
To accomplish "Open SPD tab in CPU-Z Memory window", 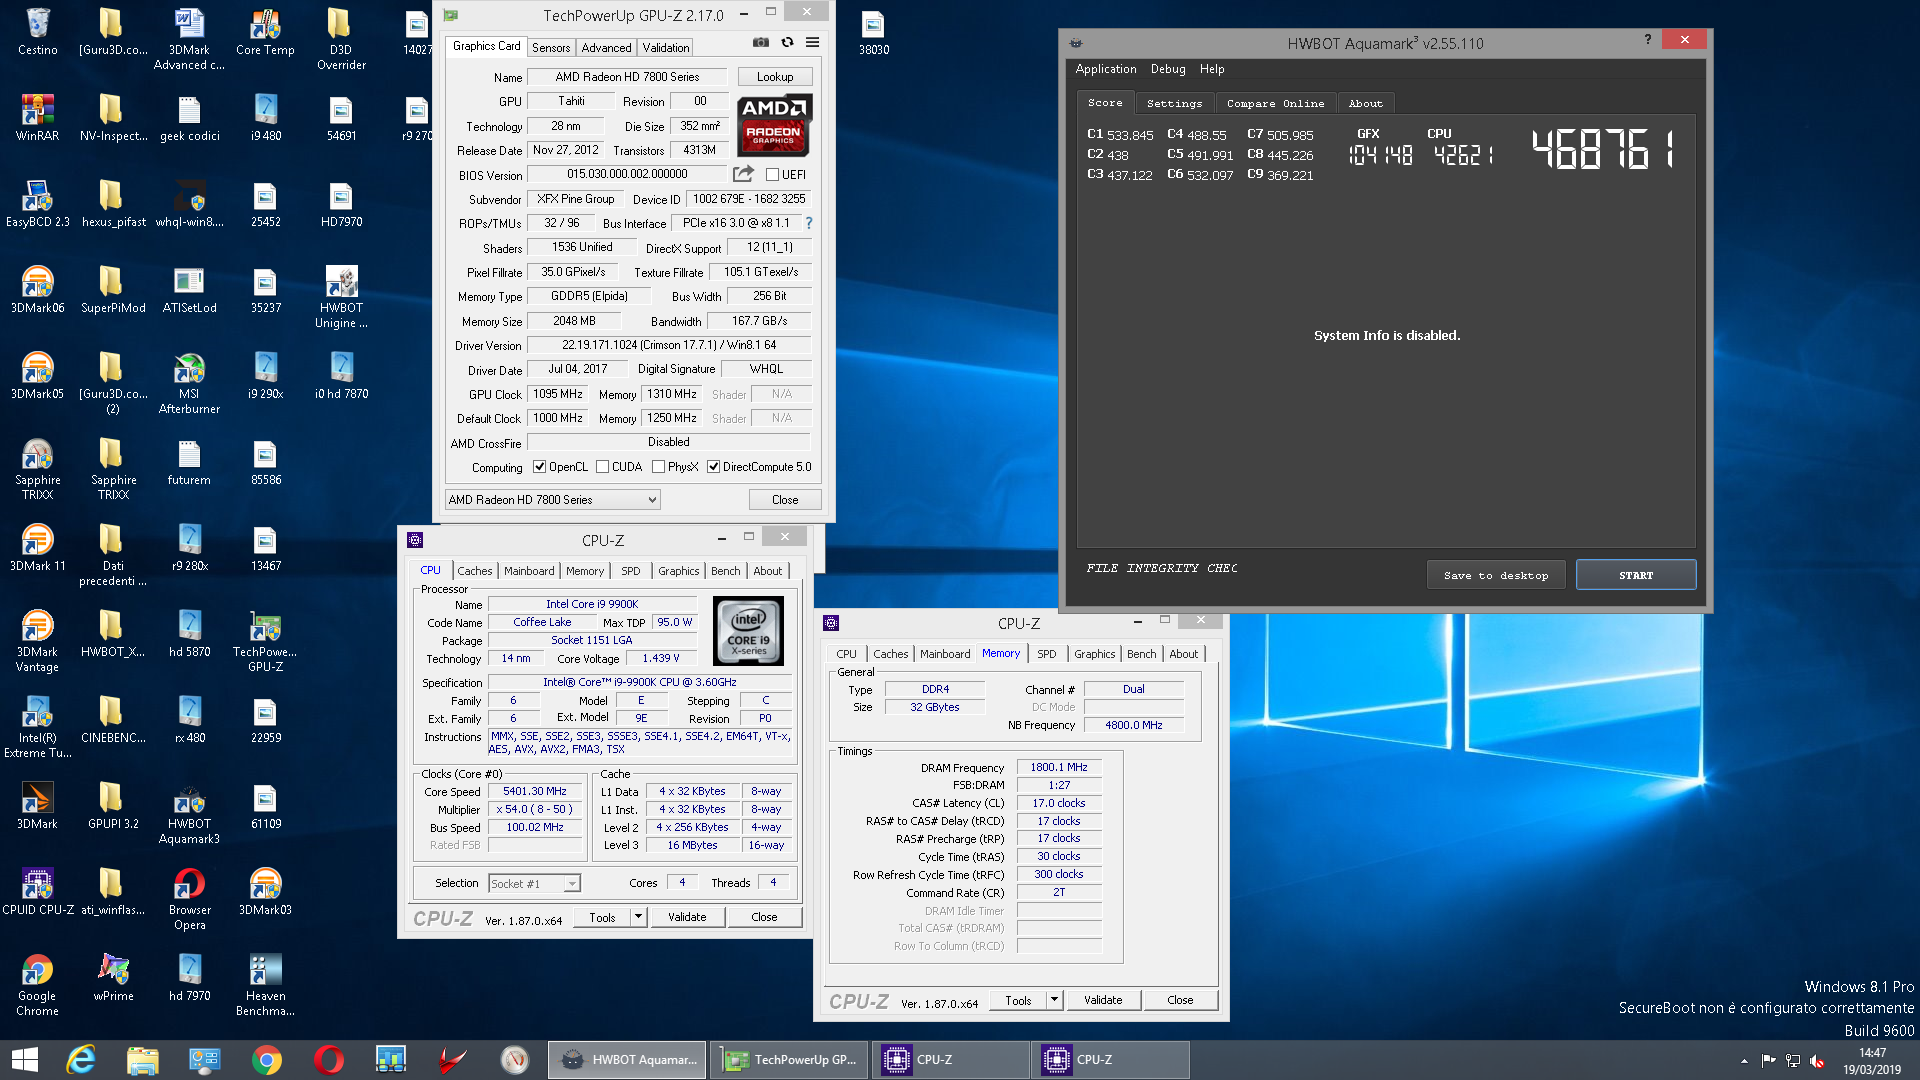I will click(x=1046, y=654).
